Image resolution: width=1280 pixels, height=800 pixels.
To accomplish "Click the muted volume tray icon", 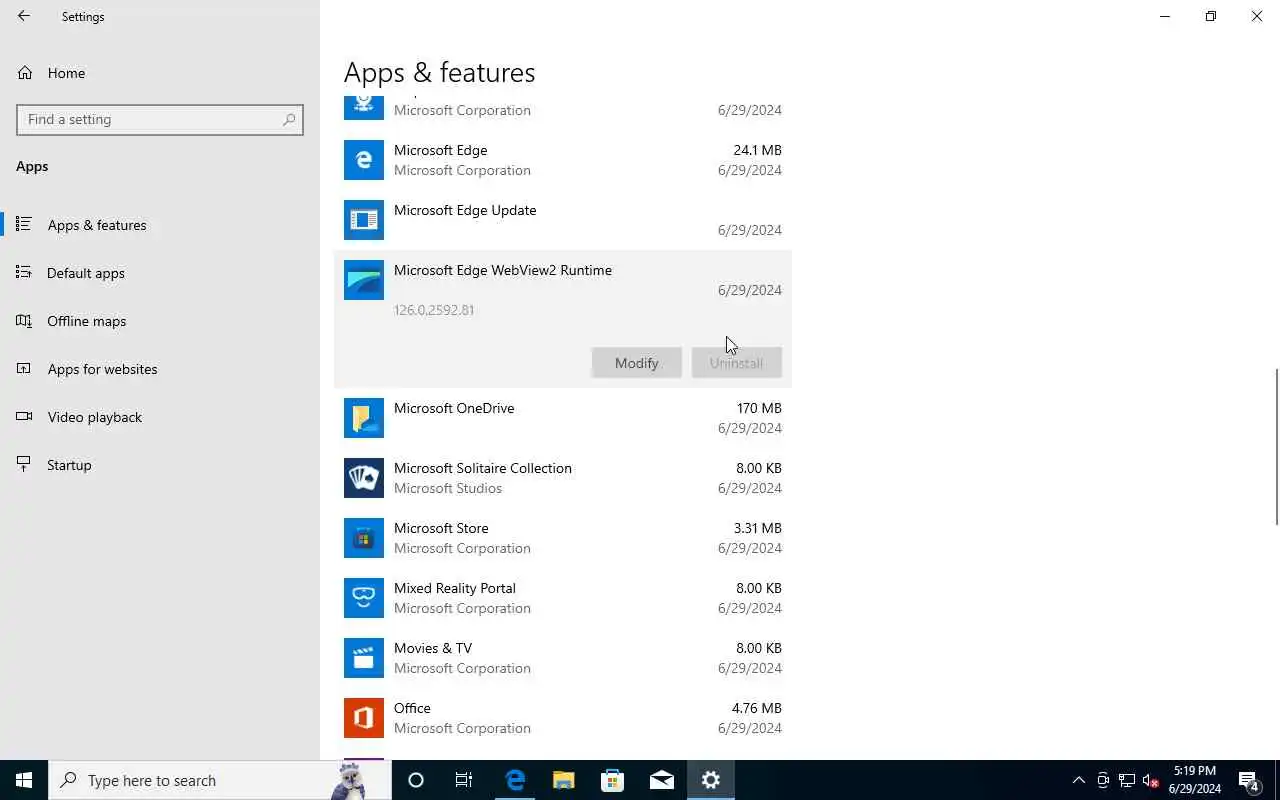I will click(x=1151, y=780).
